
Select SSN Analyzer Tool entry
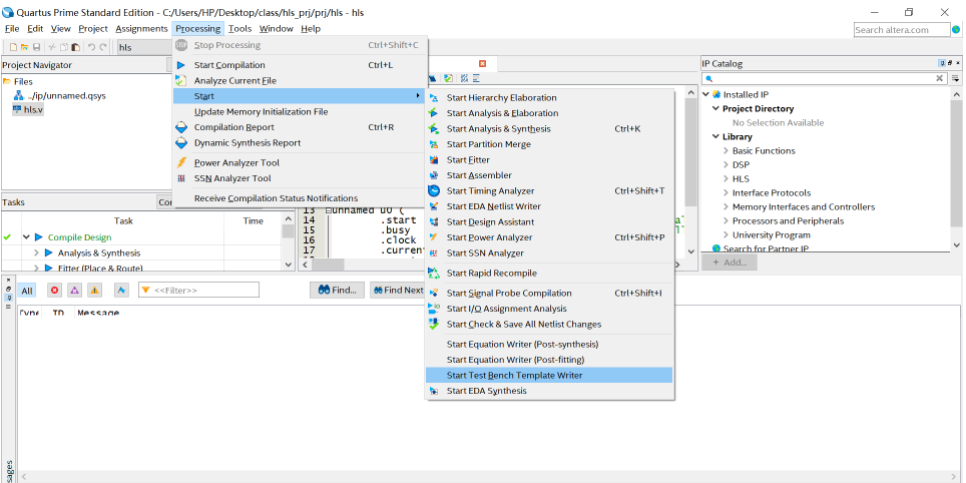coord(299,179)
